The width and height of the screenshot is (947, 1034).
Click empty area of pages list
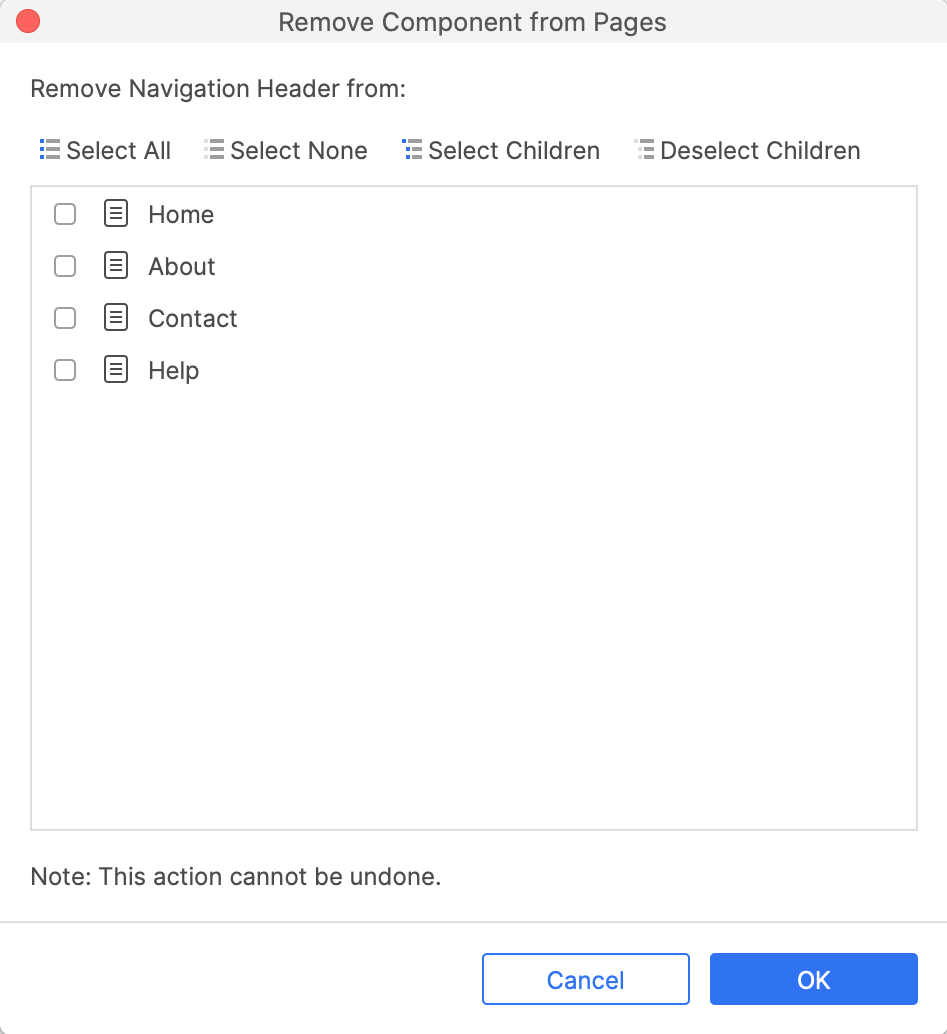click(x=474, y=593)
